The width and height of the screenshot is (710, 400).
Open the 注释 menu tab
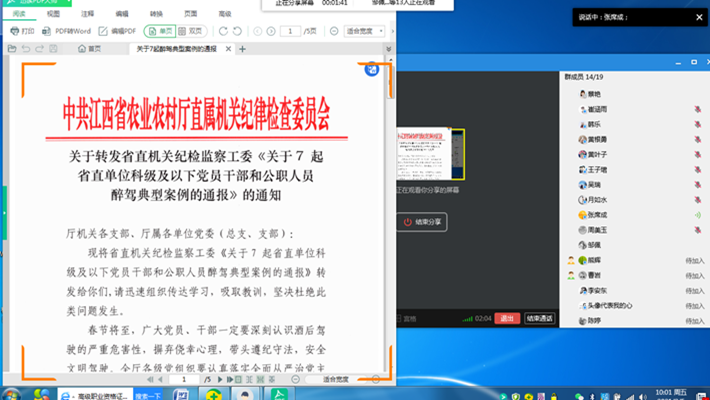point(88,14)
